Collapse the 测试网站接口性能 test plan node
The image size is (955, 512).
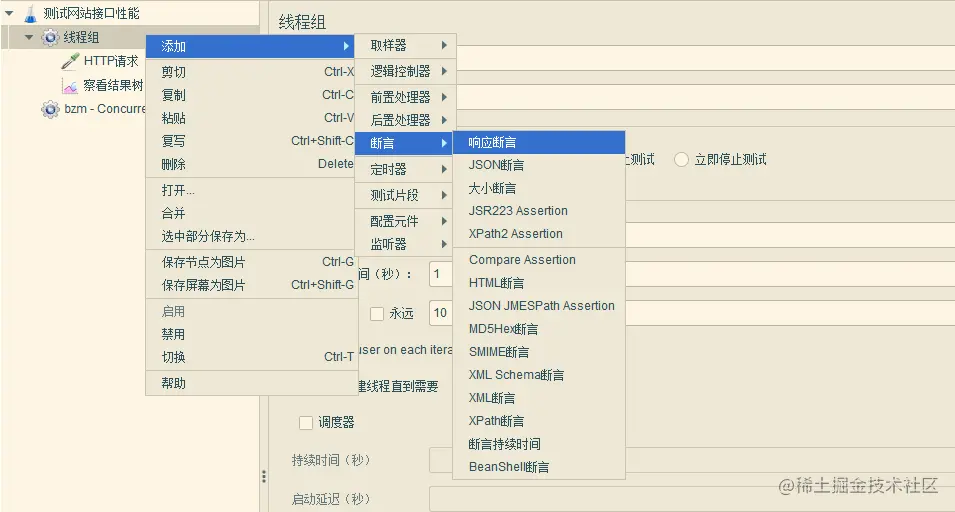(9, 13)
